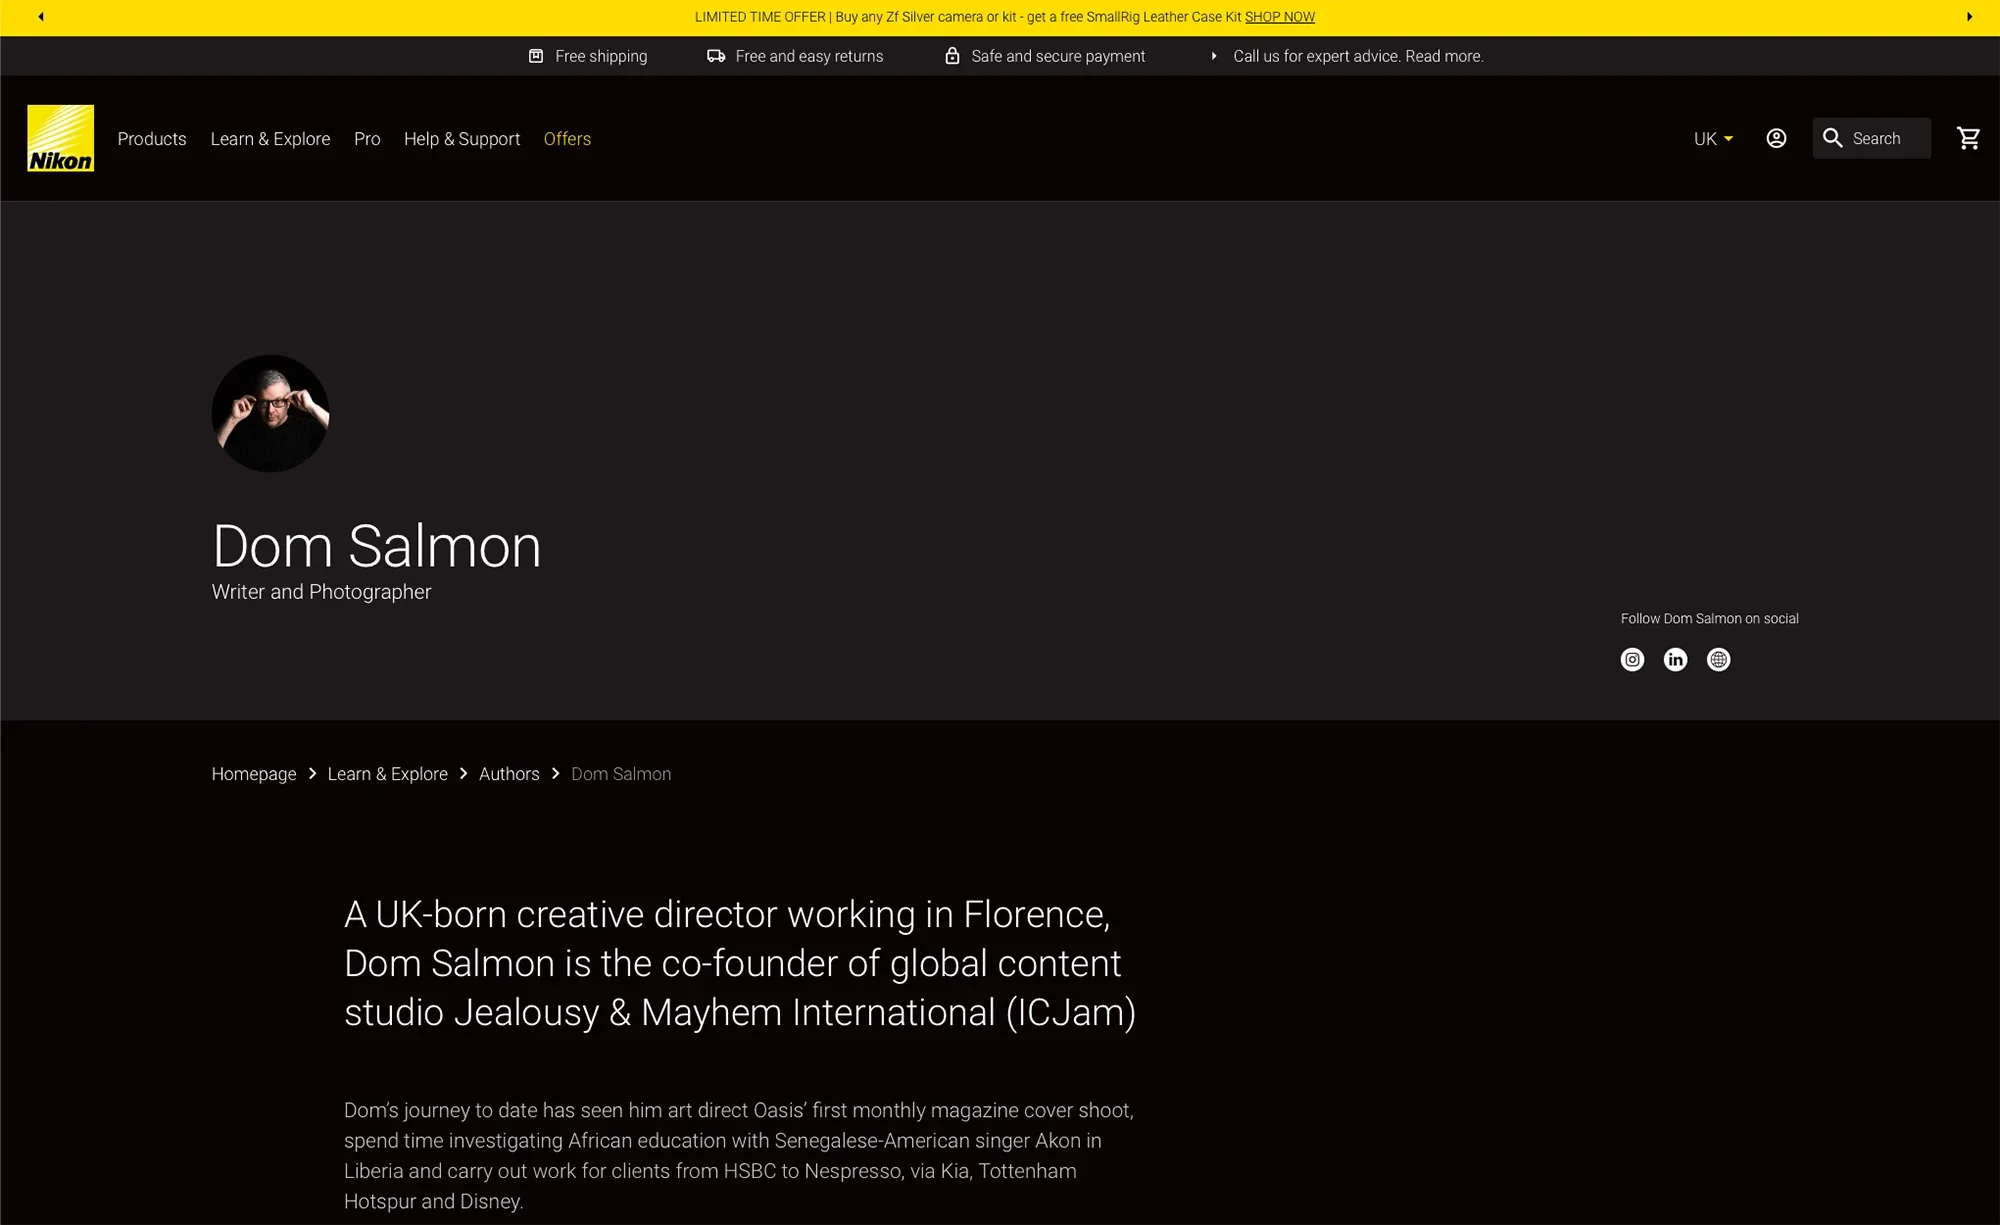Click the SHOP NOW link

coord(1279,17)
